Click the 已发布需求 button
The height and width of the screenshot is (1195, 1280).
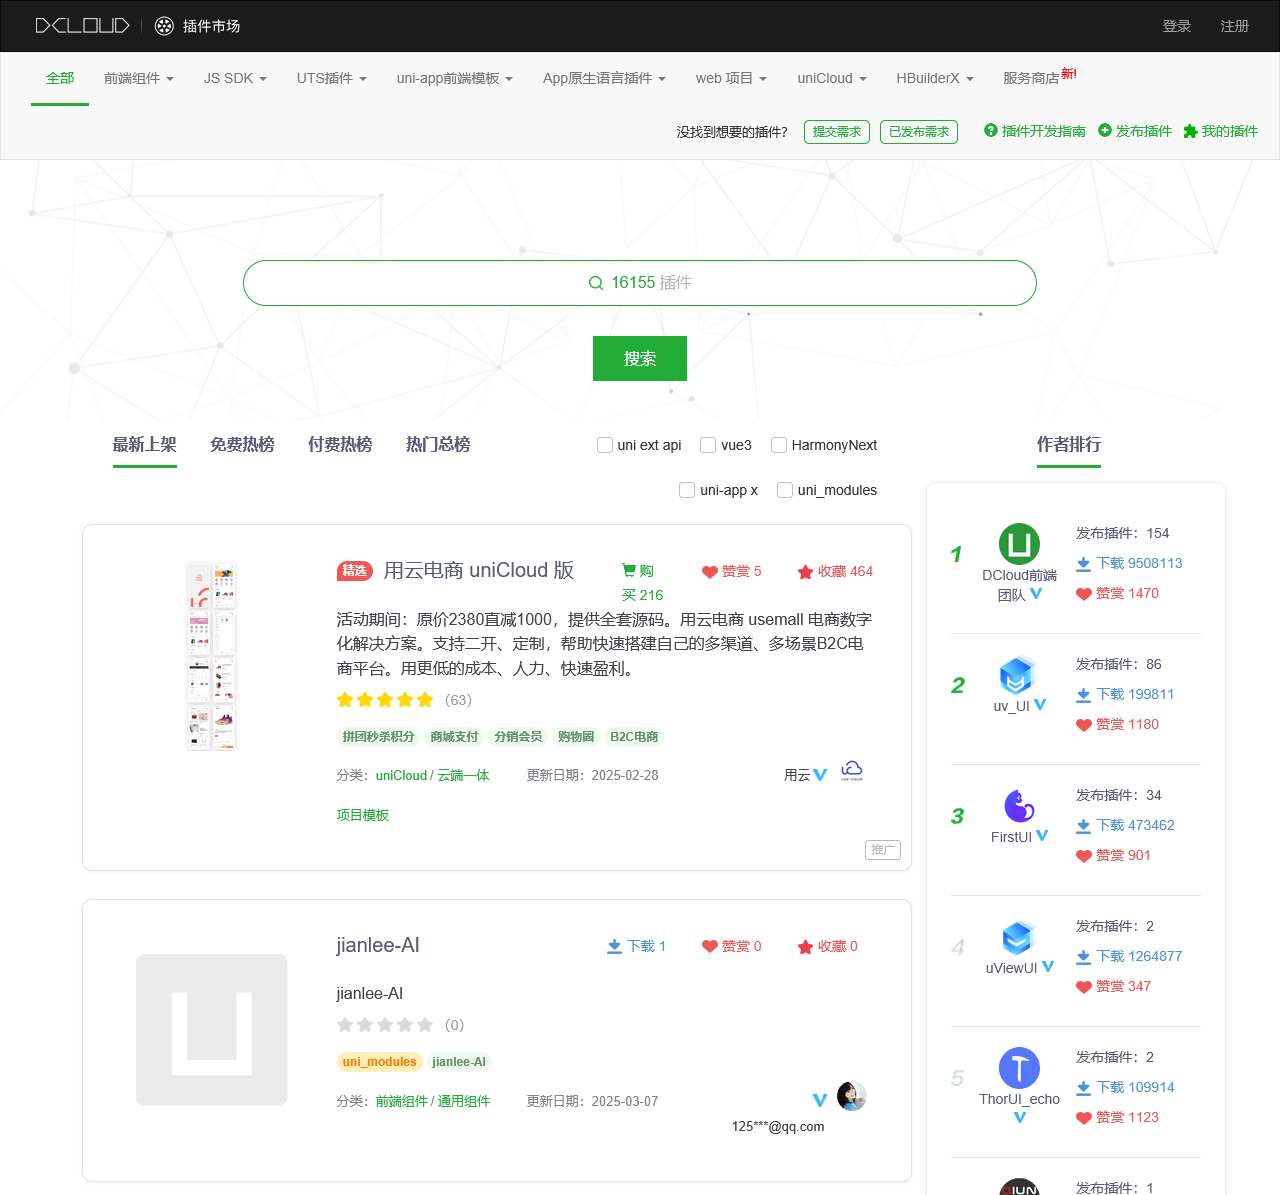pos(919,132)
